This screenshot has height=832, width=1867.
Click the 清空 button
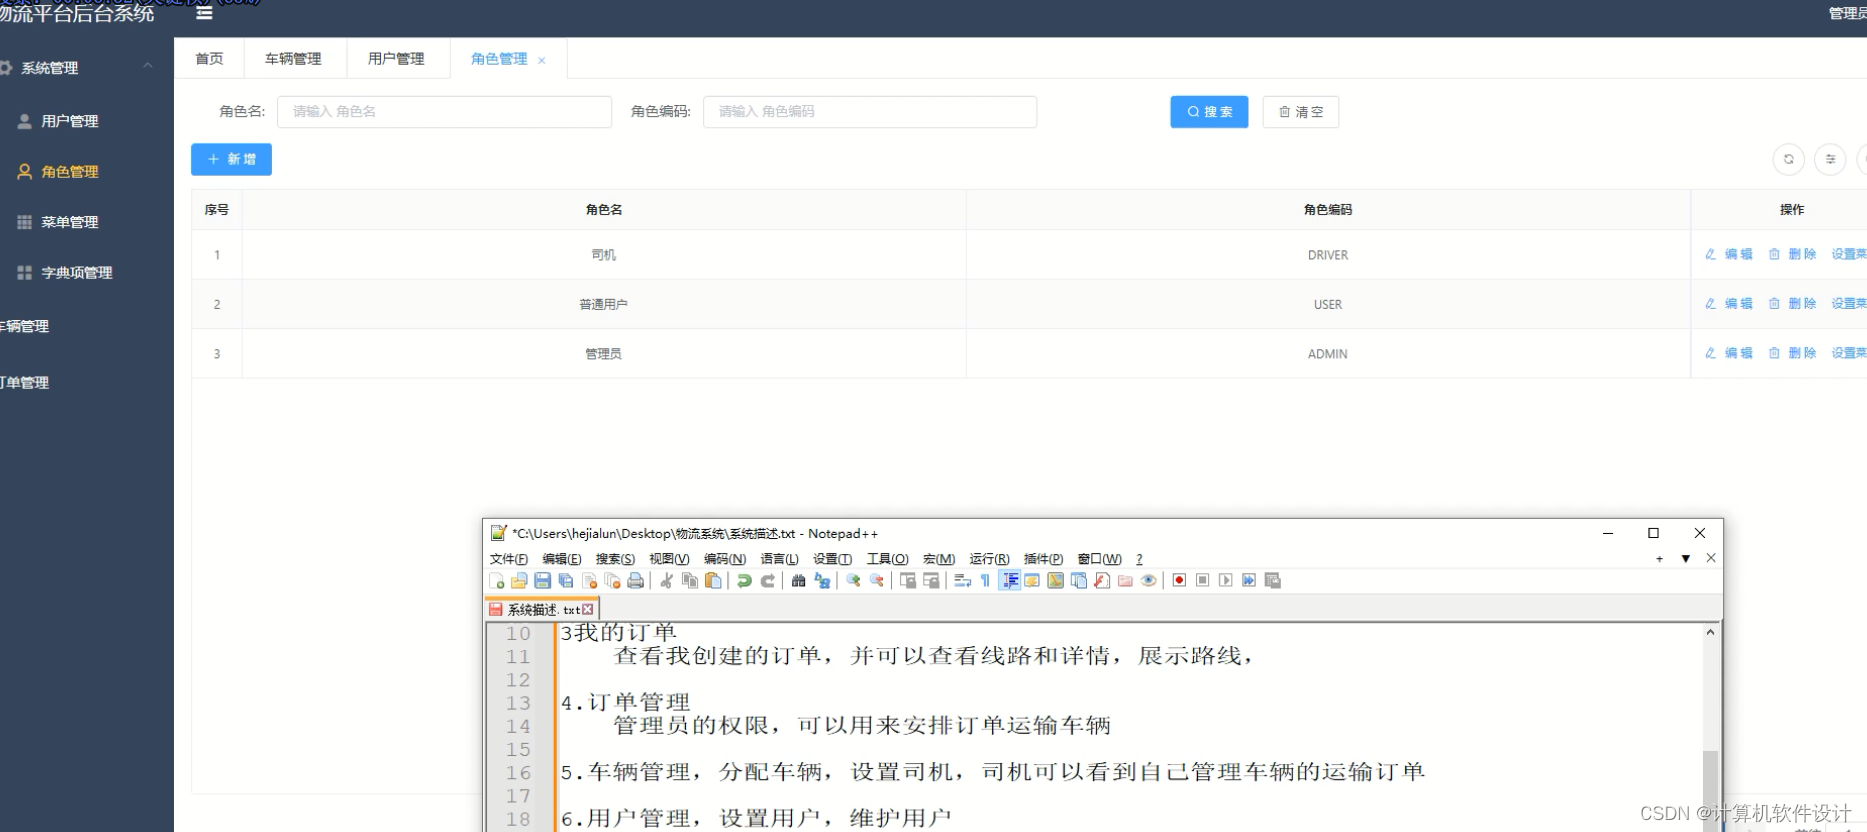coord(1301,112)
